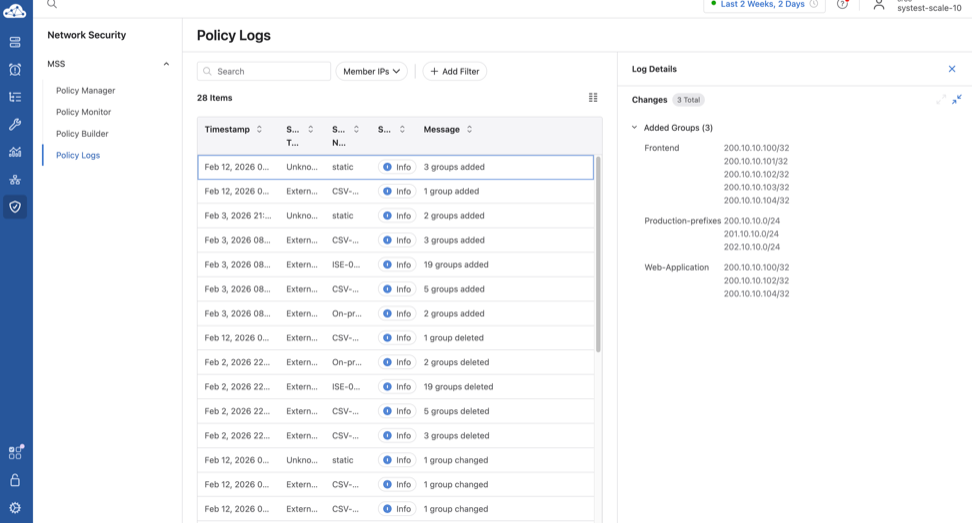Viewport: 972px width, 523px height.
Task: Open the column layout grid icon
Action: point(593,97)
